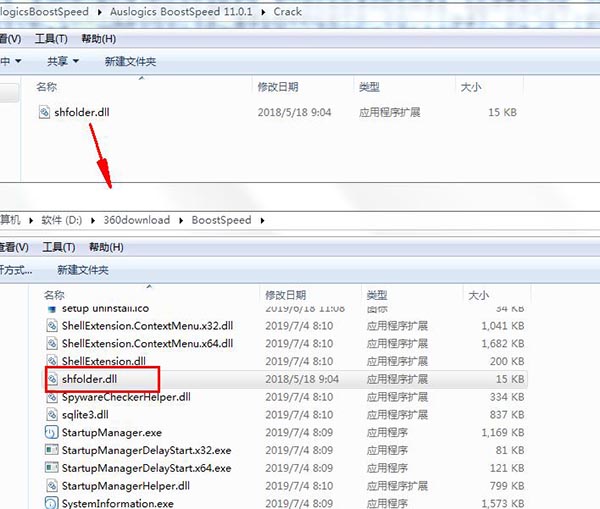Open 查看(V) menu in BoostSpeed window
Image resolution: width=600 pixels, height=509 pixels.
[x=14, y=247]
